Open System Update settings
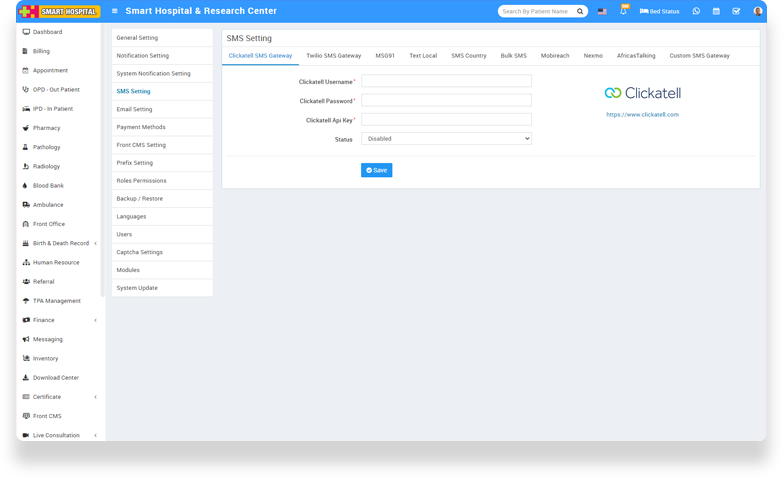Screen dimensions: 783x478 pyautogui.click(x=162, y=288)
